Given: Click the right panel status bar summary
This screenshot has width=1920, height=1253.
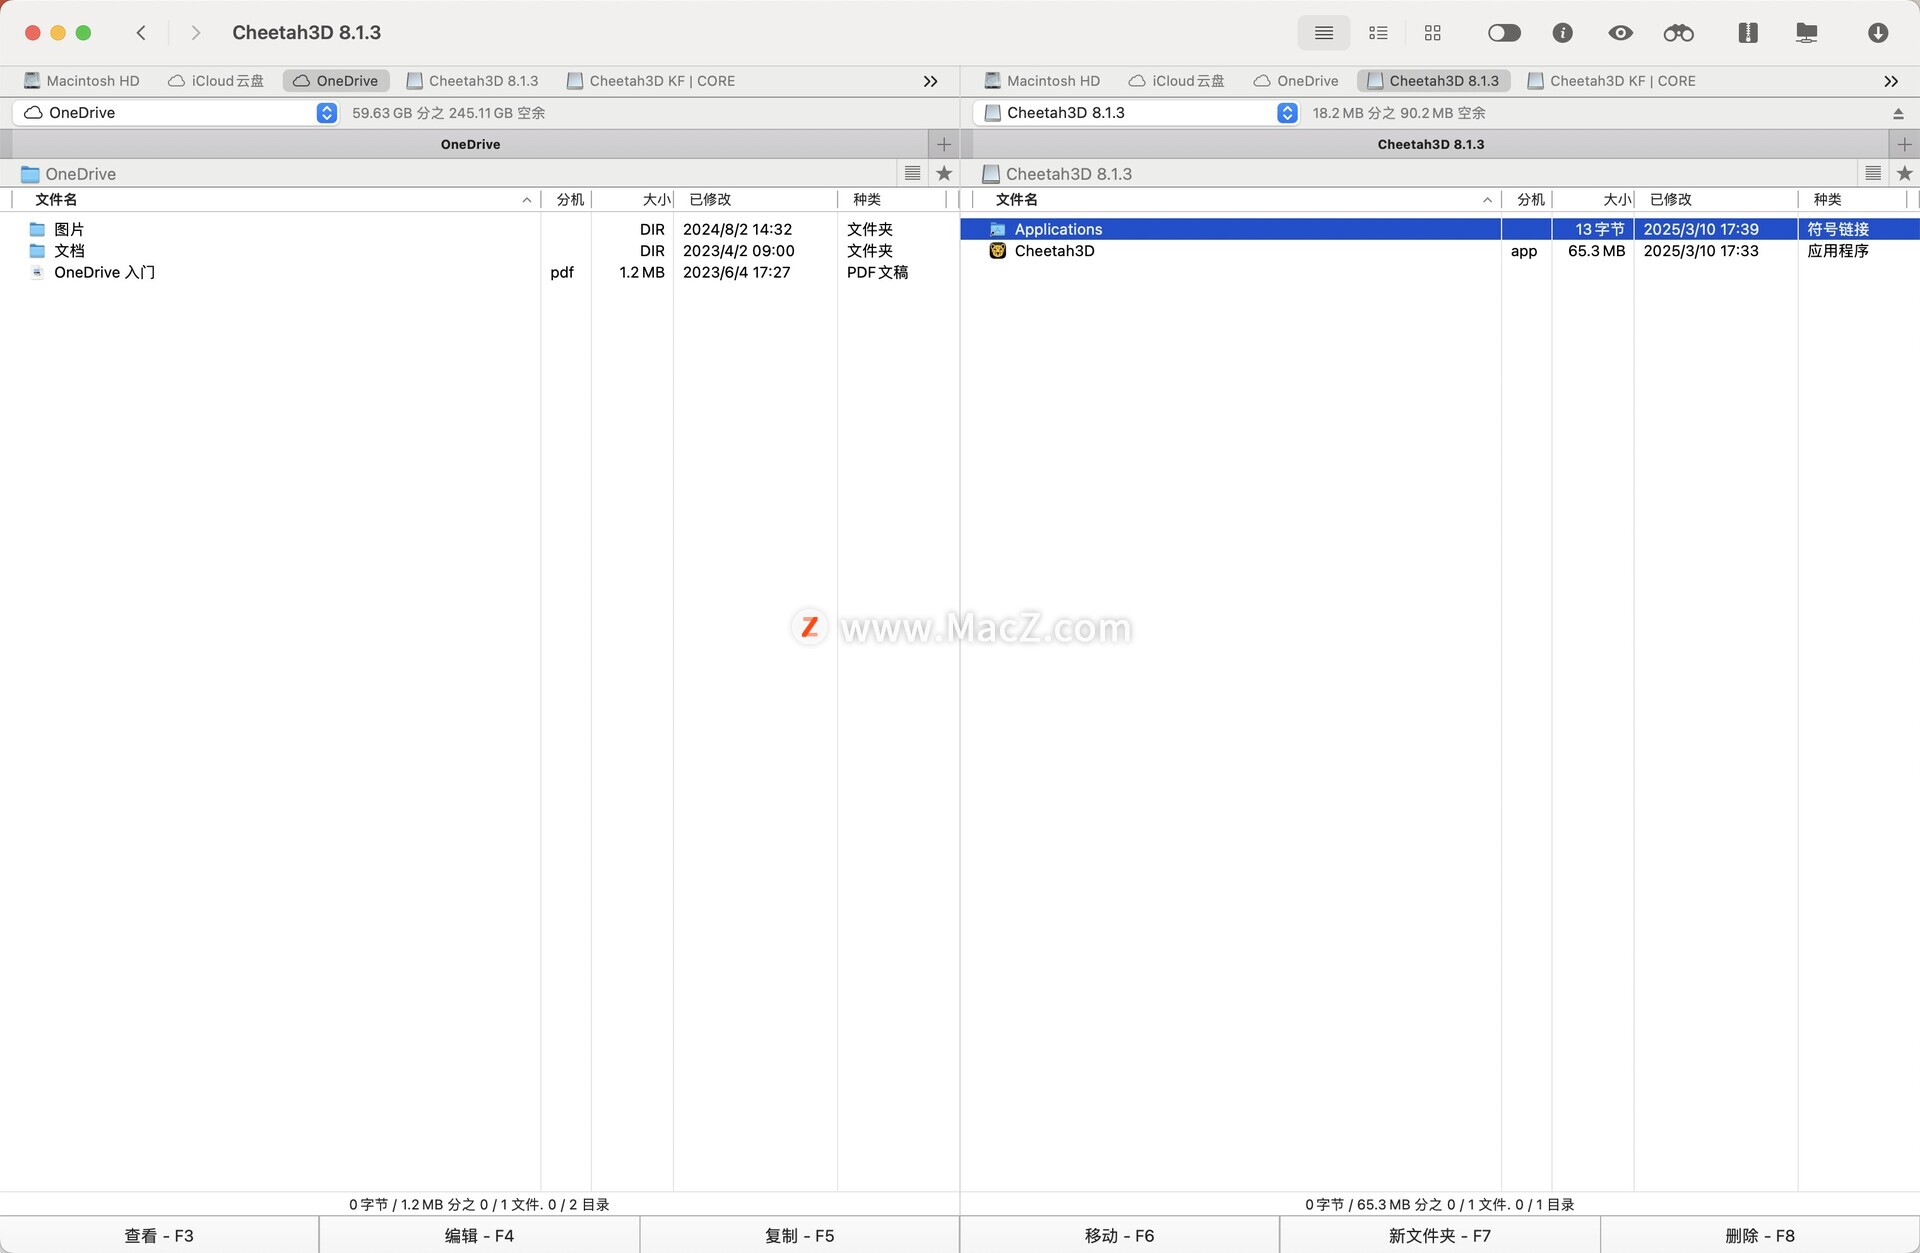Looking at the screenshot, I should (1439, 1204).
